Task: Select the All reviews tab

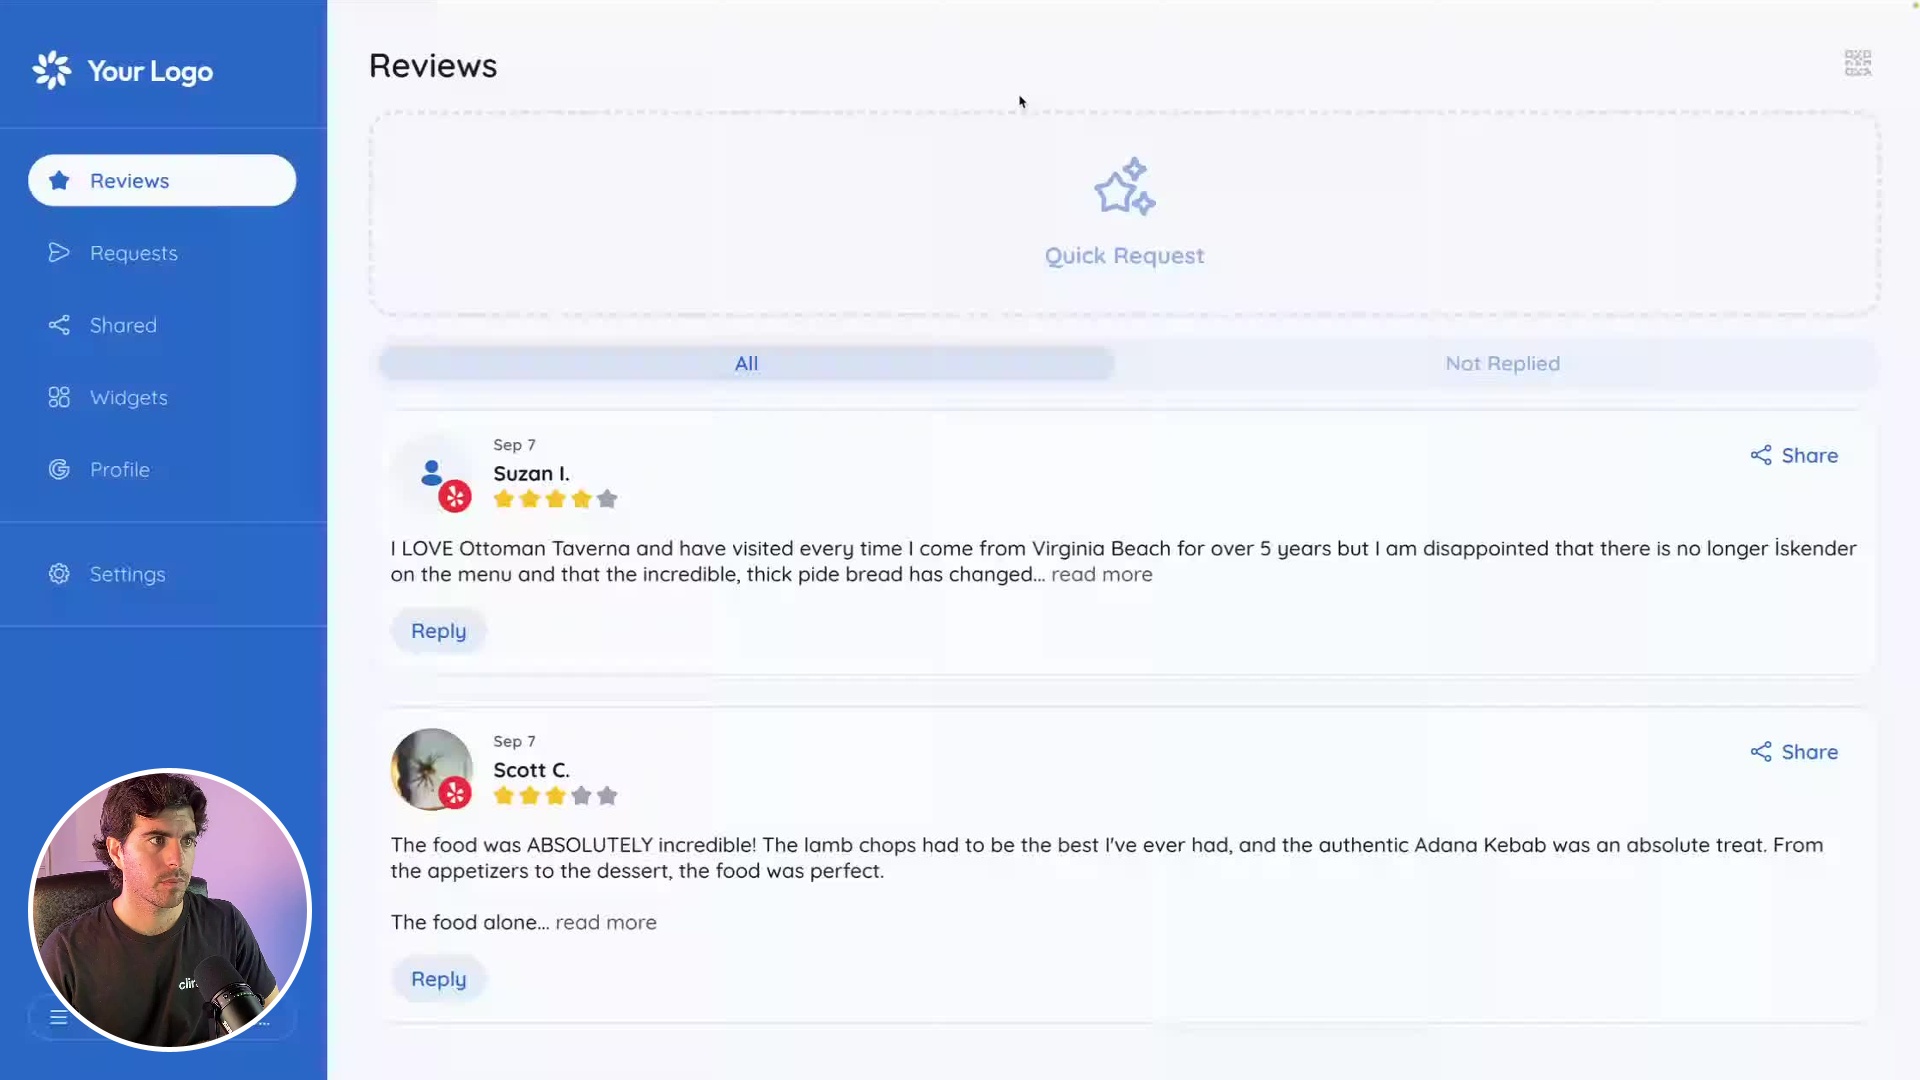Action: (746, 364)
